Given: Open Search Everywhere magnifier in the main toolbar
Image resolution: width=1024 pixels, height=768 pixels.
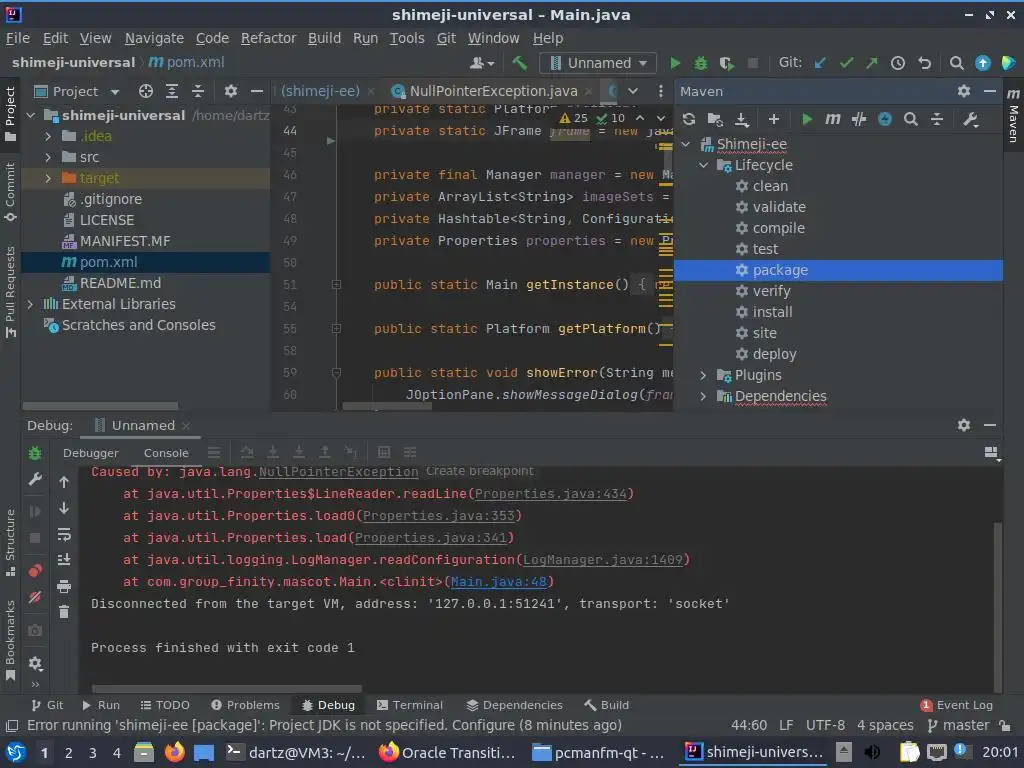Looking at the screenshot, I should [x=956, y=63].
